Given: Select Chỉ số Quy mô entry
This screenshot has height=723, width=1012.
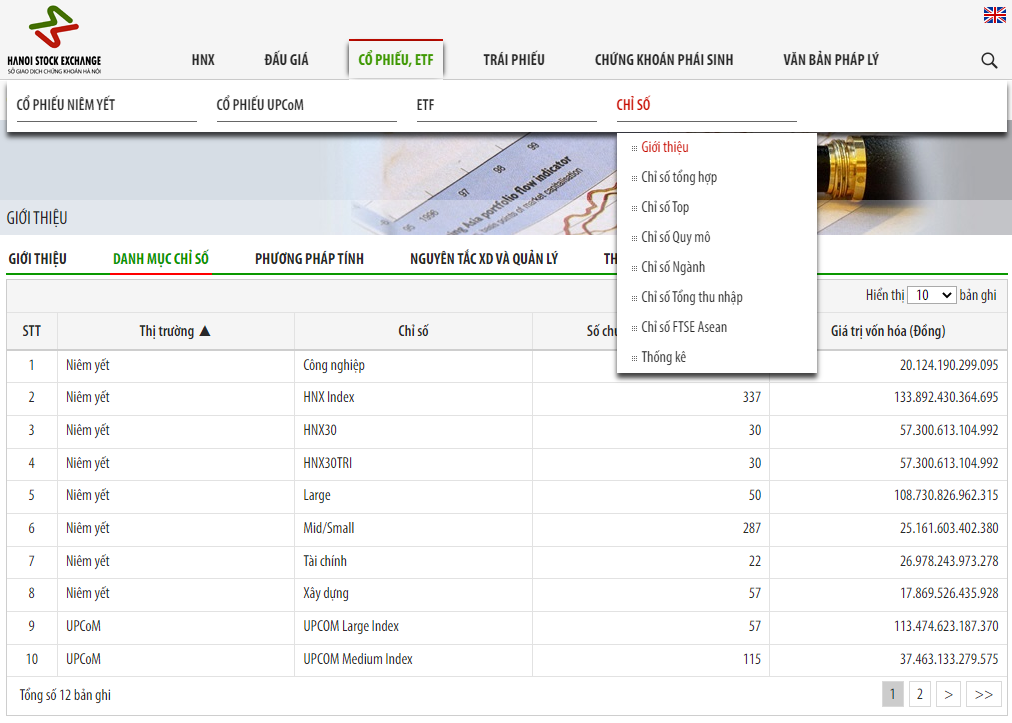Looking at the screenshot, I should (x=676, y=237).
